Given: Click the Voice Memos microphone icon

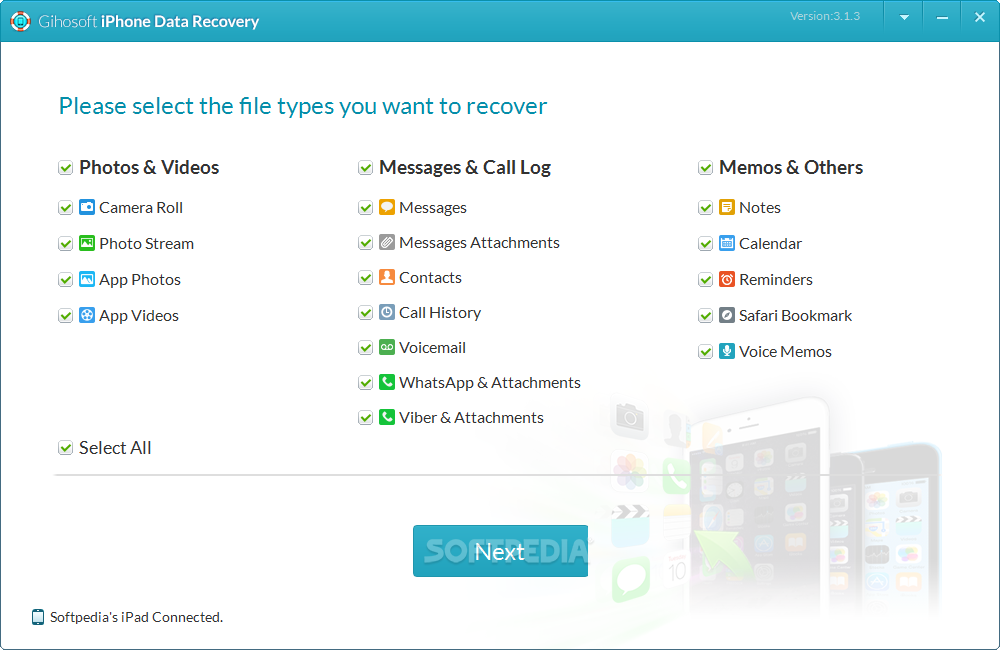Looking at the screenshot, I should [726, 351].
